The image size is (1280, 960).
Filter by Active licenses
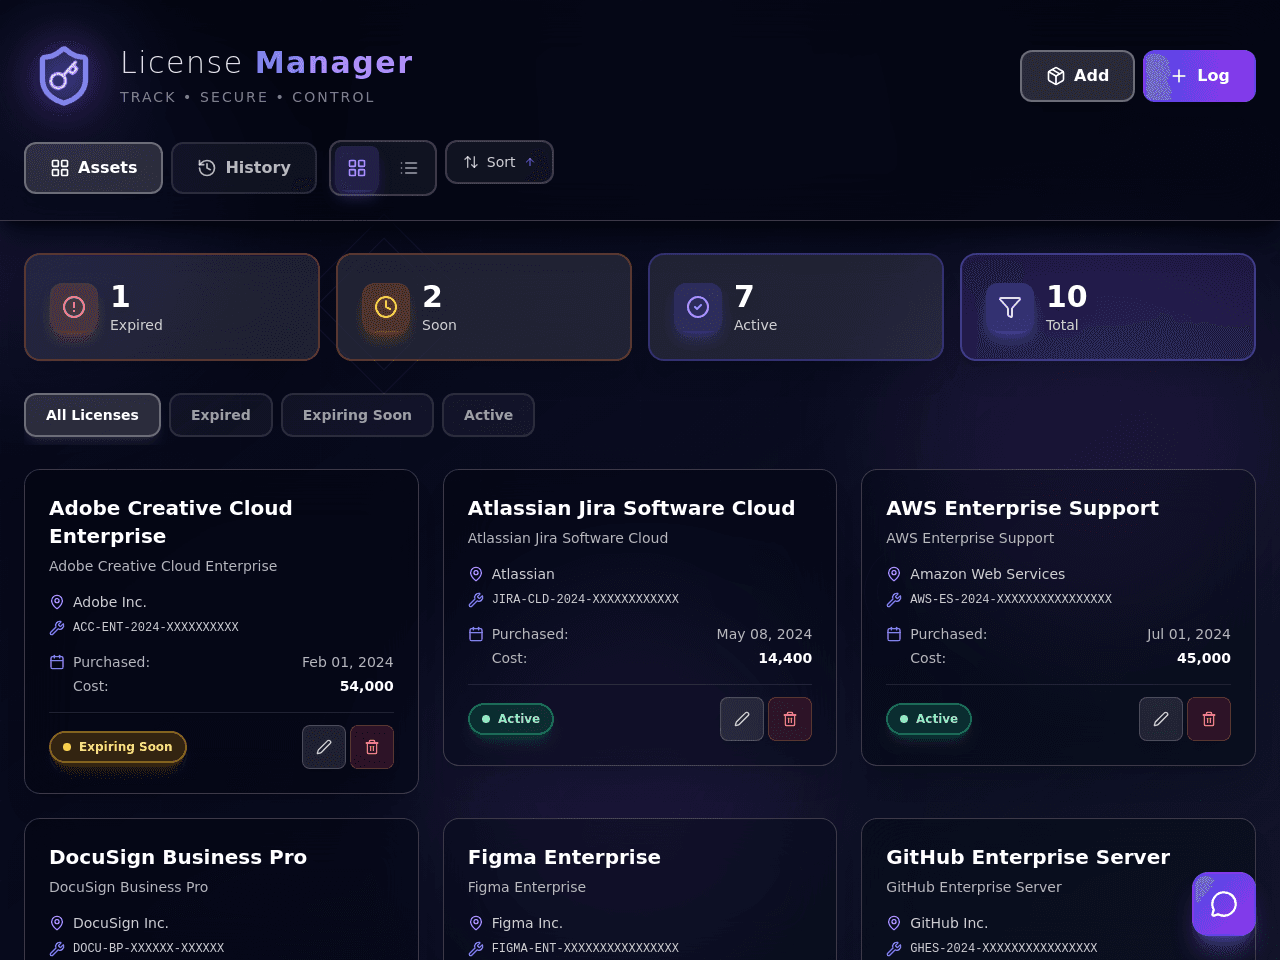(488, 415)
